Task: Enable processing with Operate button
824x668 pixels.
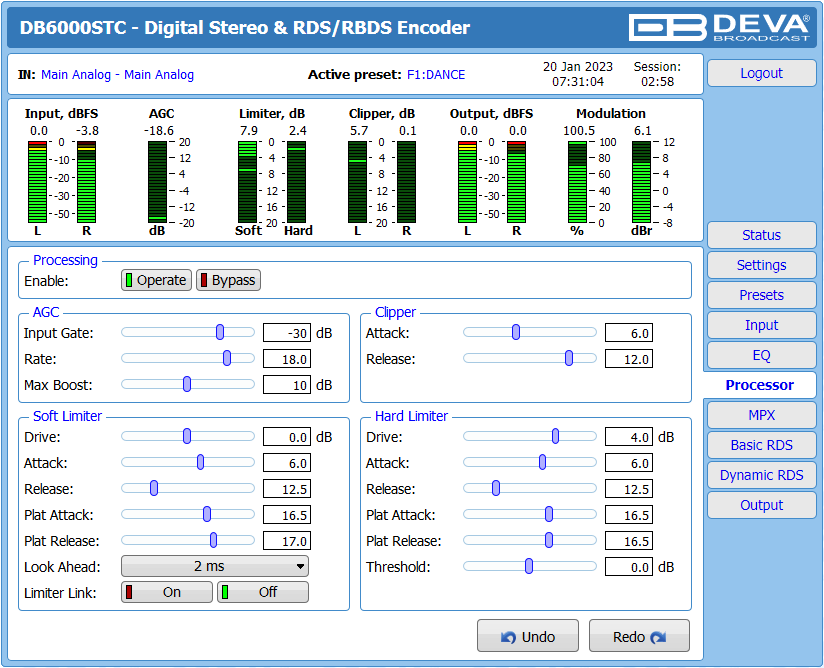Action: (156, 280)
